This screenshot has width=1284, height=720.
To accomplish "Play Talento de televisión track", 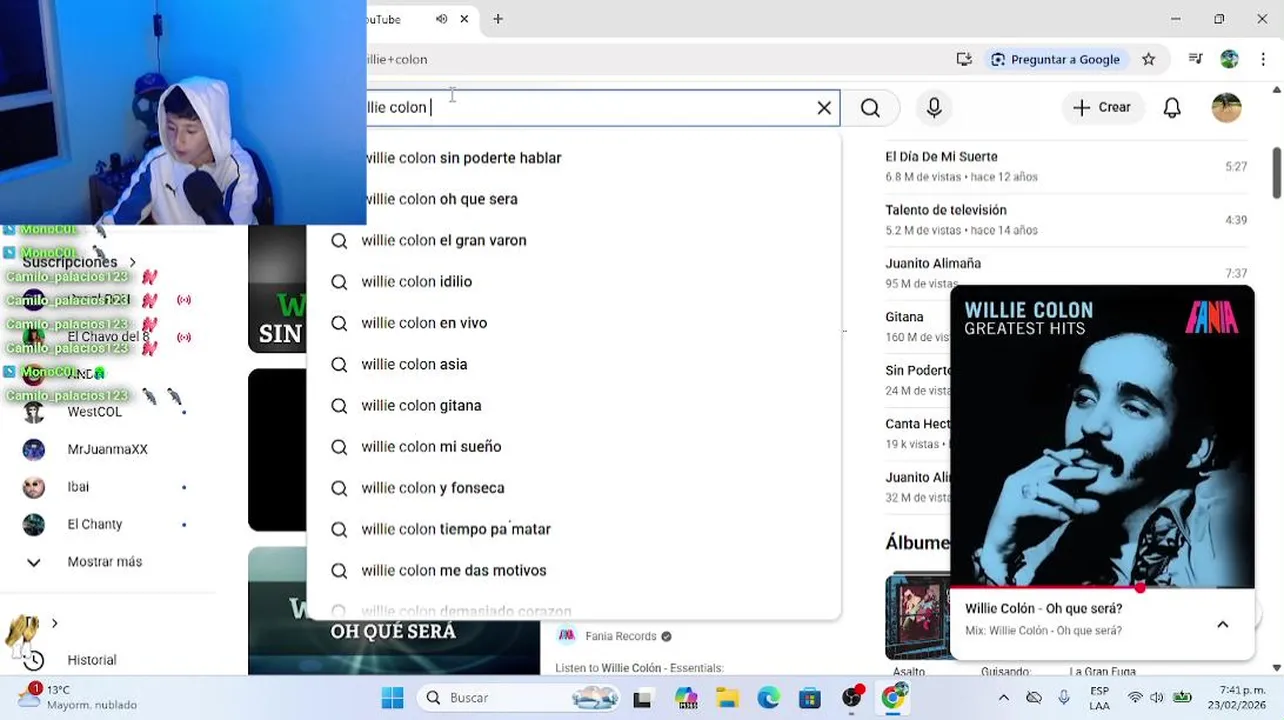I will (x=1066, y=219).
